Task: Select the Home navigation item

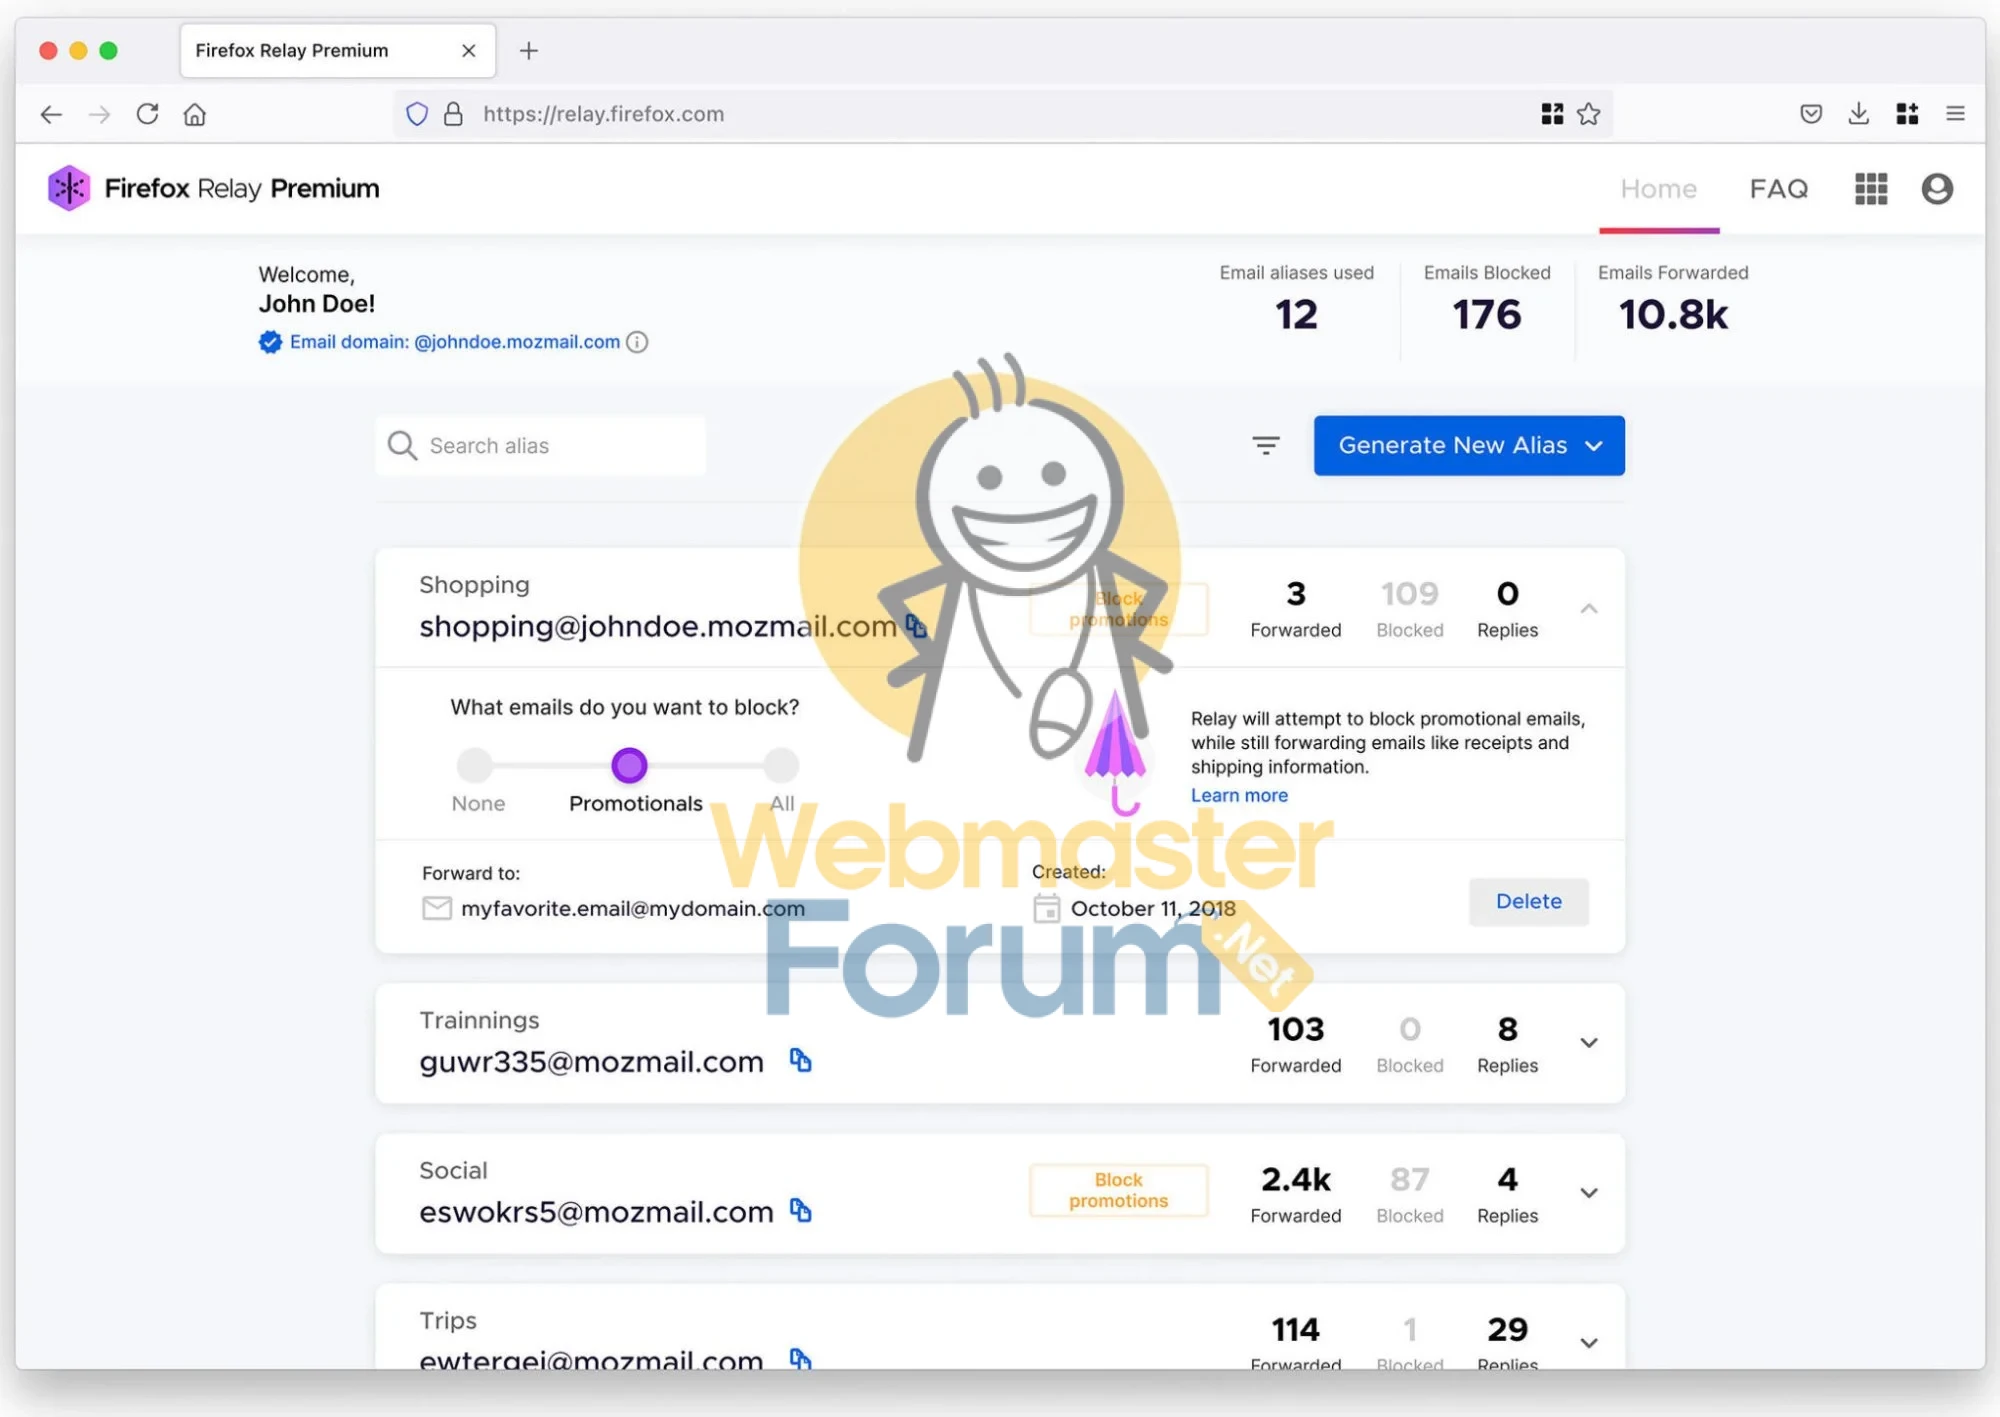Action: coord(1658,188)
